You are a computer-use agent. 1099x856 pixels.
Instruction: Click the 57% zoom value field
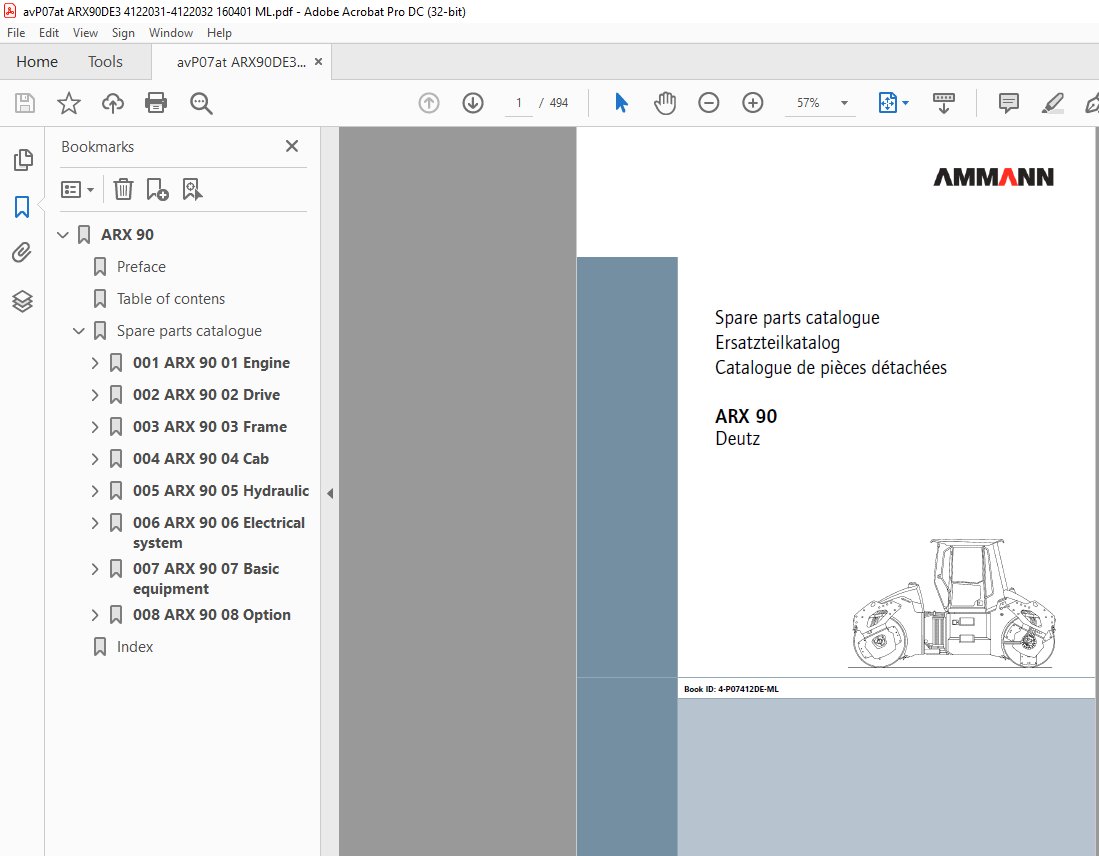(808, 103)
